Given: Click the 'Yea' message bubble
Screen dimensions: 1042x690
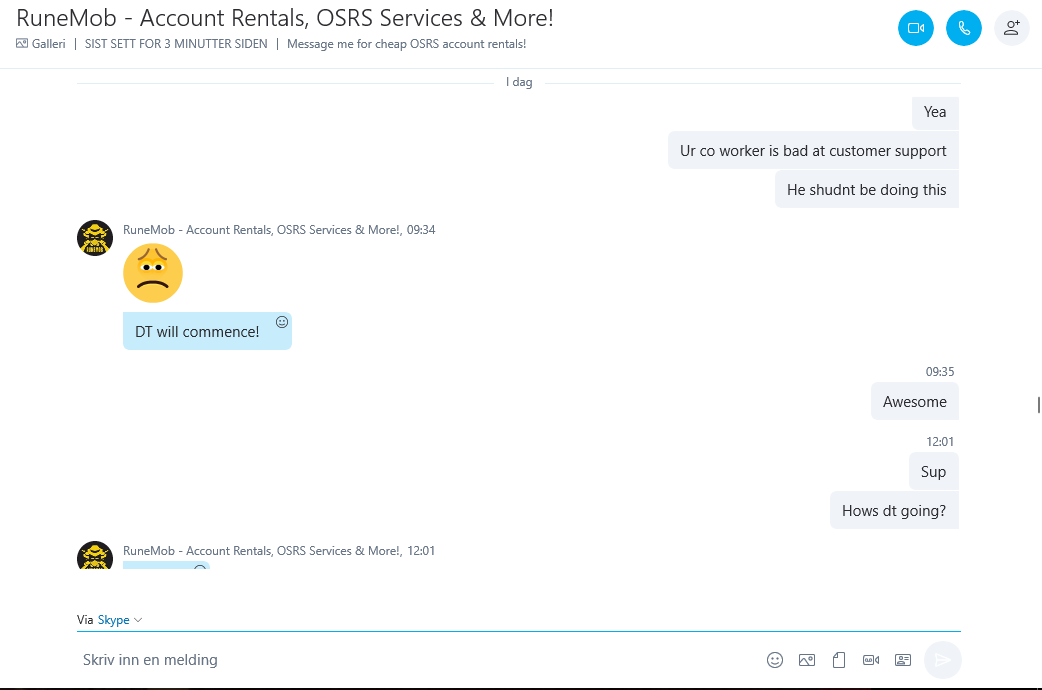Looking at the screenshot, I should pos(936,112).
